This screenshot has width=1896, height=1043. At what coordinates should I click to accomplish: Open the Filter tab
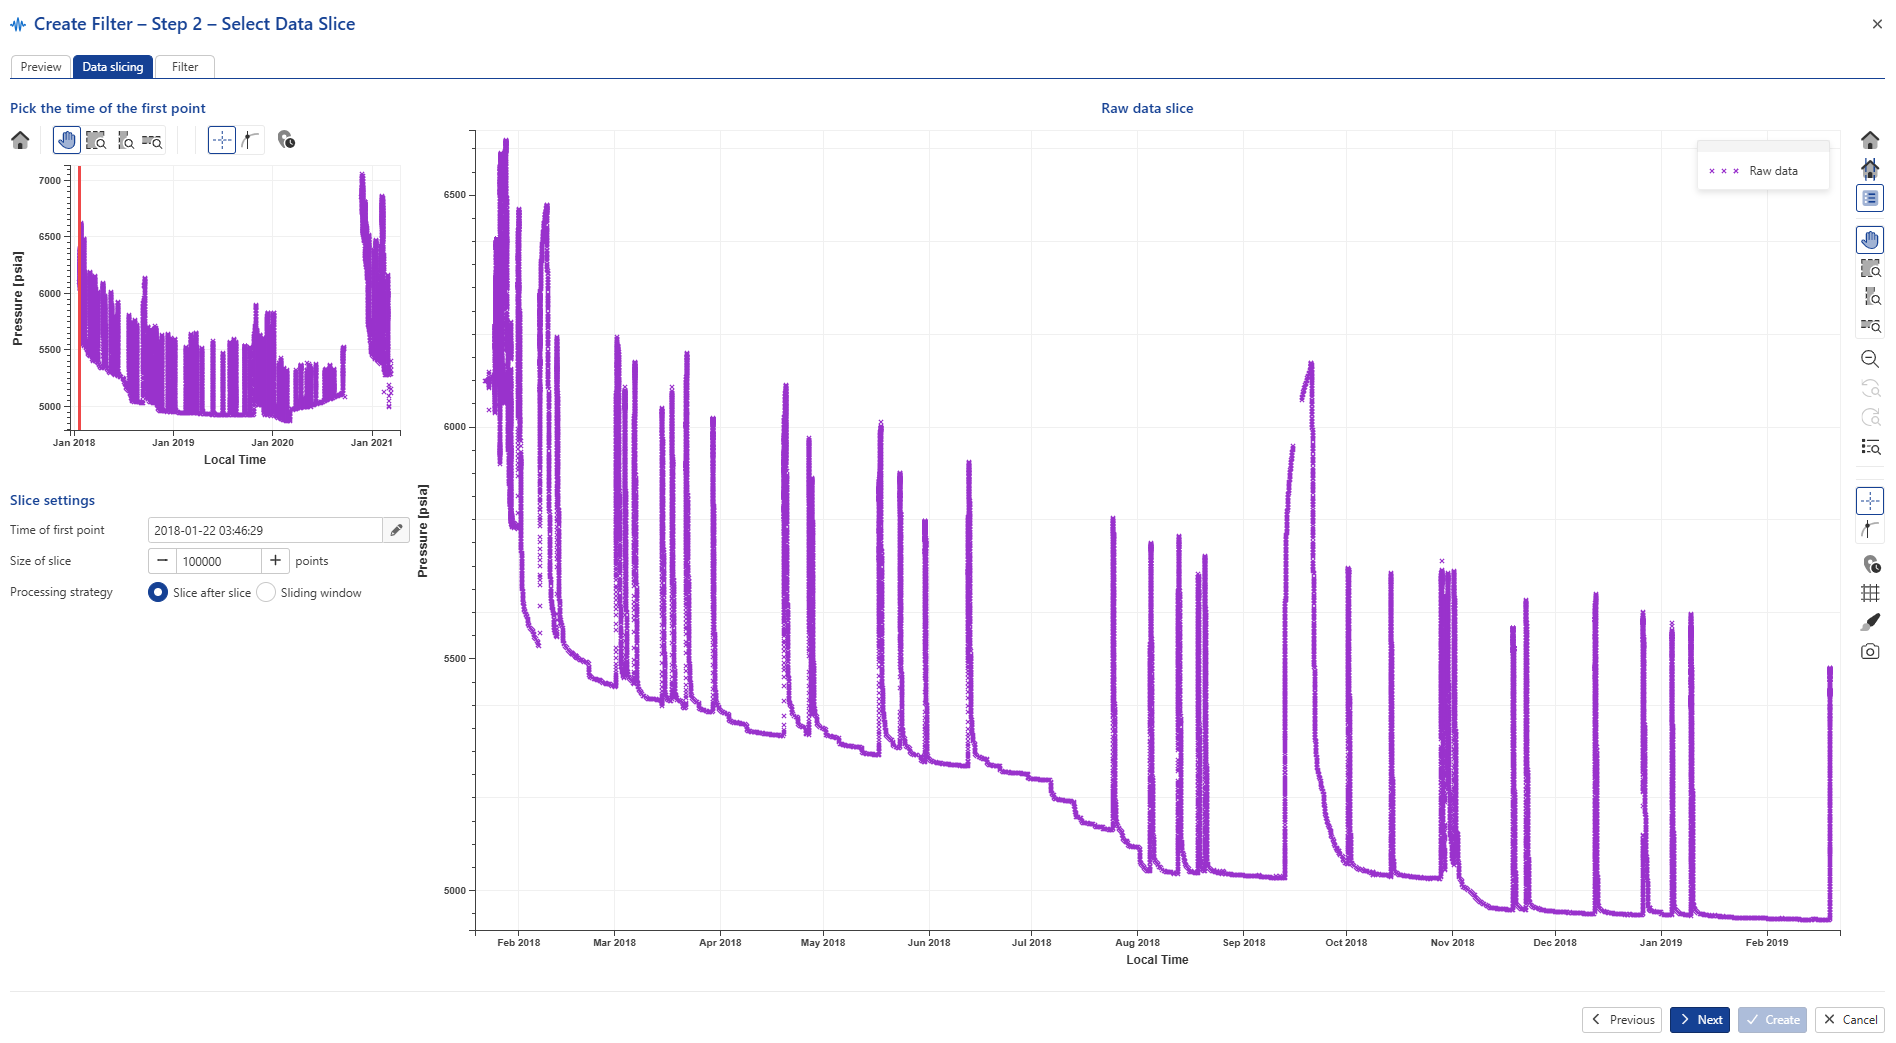[x=185, y=67]
